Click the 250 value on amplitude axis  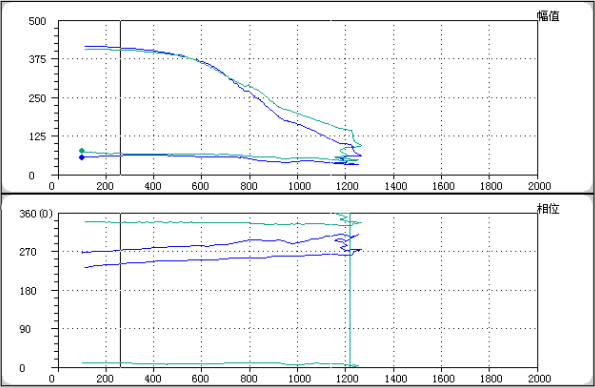(x=37, y=98)
